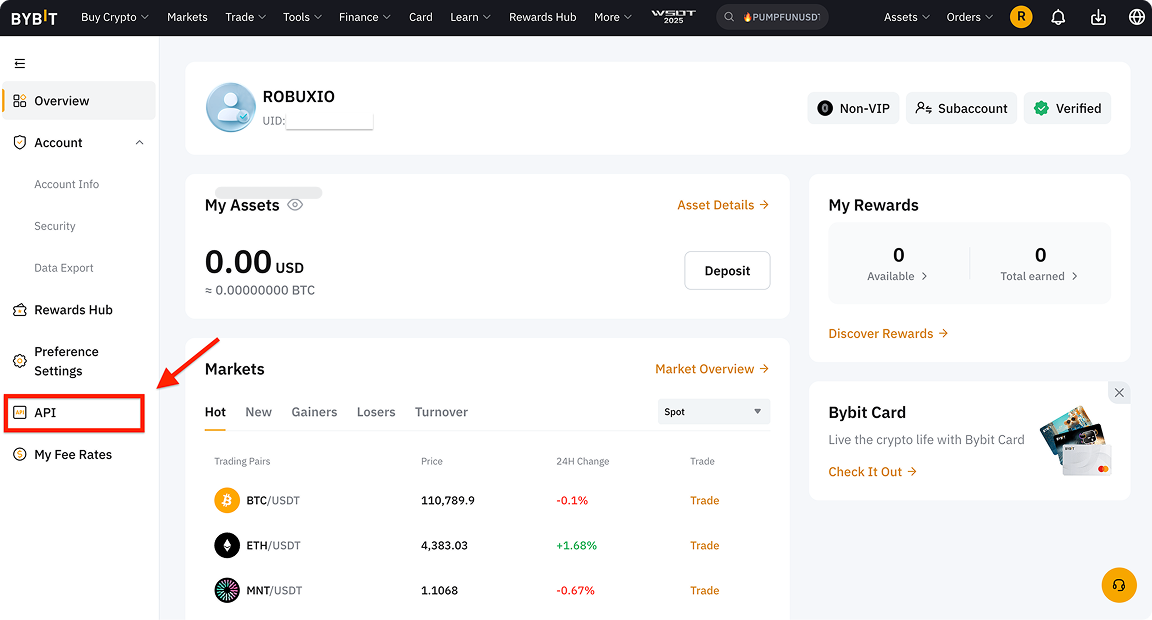
Task: Trade the MNT/USDT pair
Action: [705, 590]
